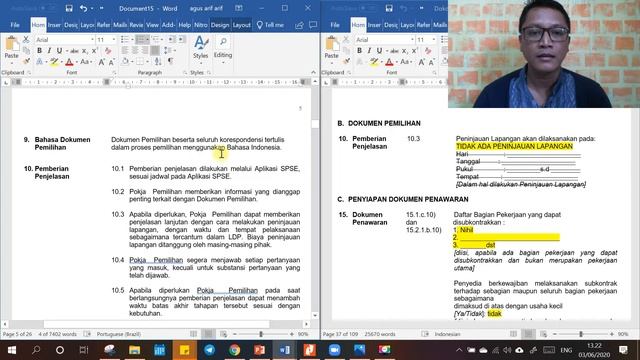This screenshot has width=640, height=360.
Task: Click Shrink Font icon in left window
Action: click(111, 62)
